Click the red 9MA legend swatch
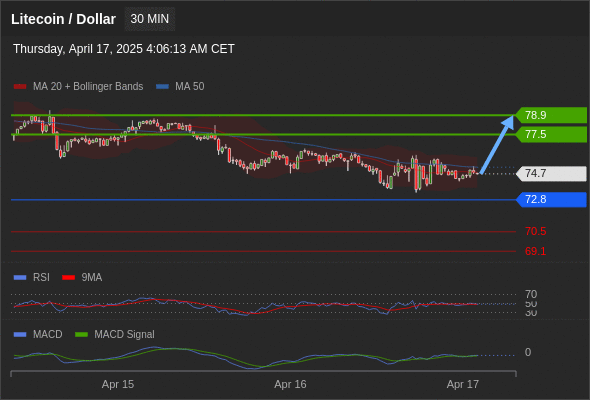The height and width of the screenshot is (400, 590). [68, 278]
